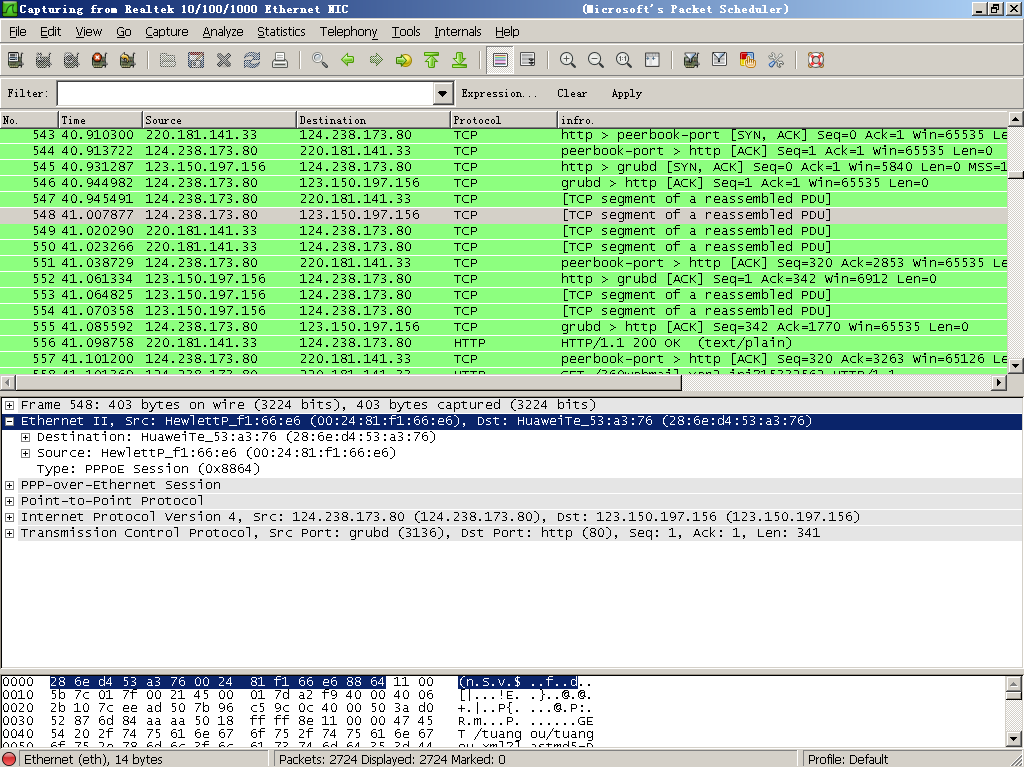Open the Go menu
The height and width of the screenshot is (768, 1024).
click(123, 31)
